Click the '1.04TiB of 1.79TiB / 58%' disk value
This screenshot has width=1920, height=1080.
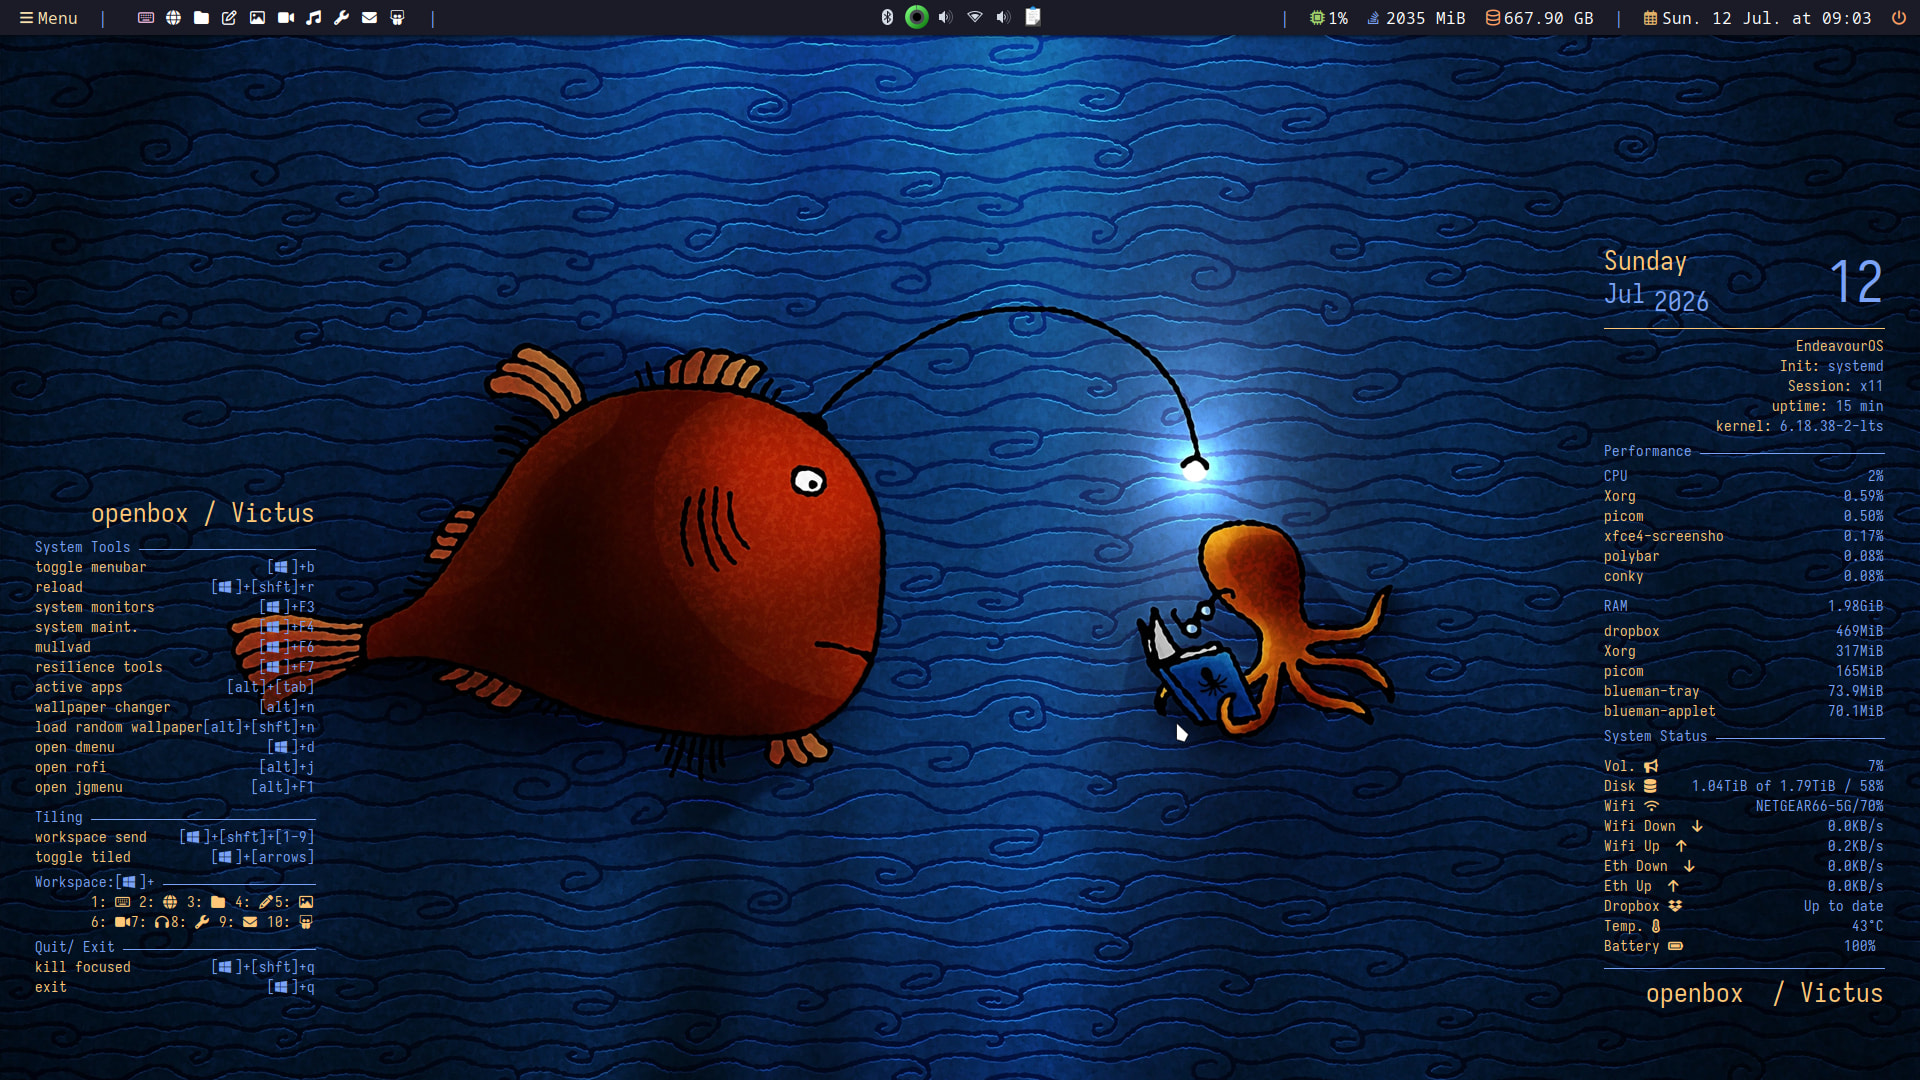pyautogui.click(x=1788, y=786)
